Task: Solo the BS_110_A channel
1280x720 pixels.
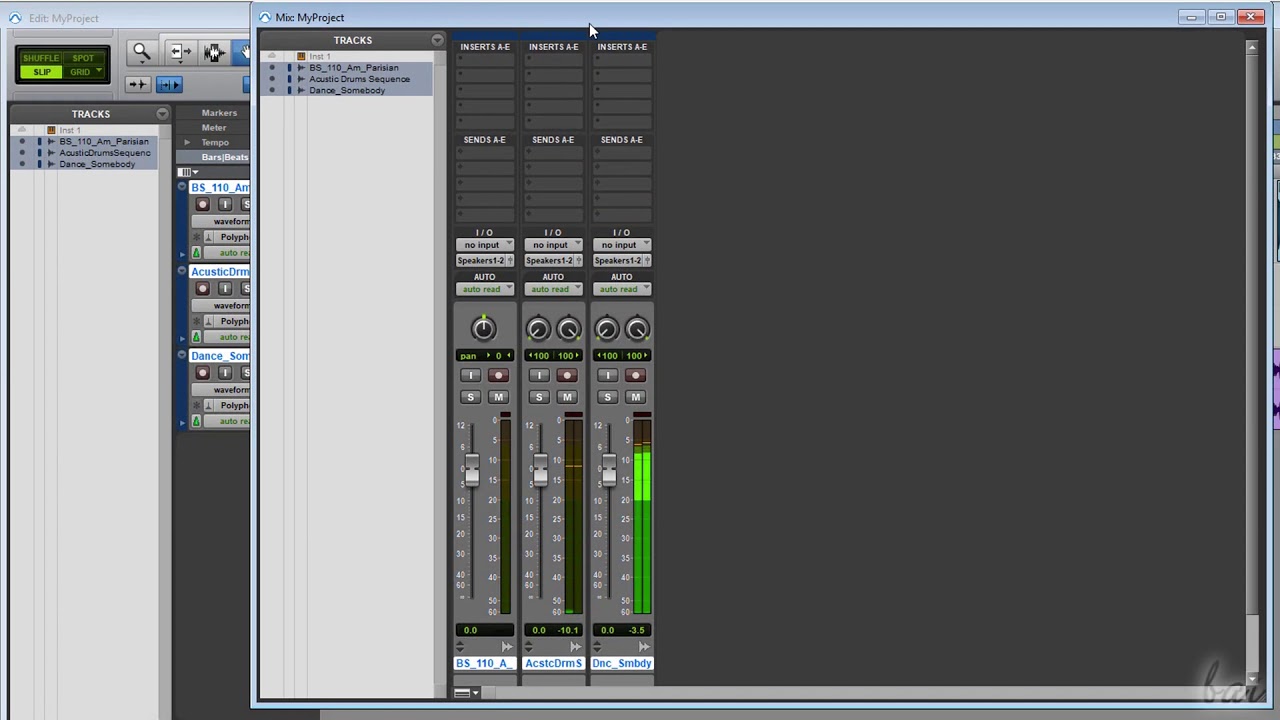Action: pyautogui.click(x=470, y=397)
